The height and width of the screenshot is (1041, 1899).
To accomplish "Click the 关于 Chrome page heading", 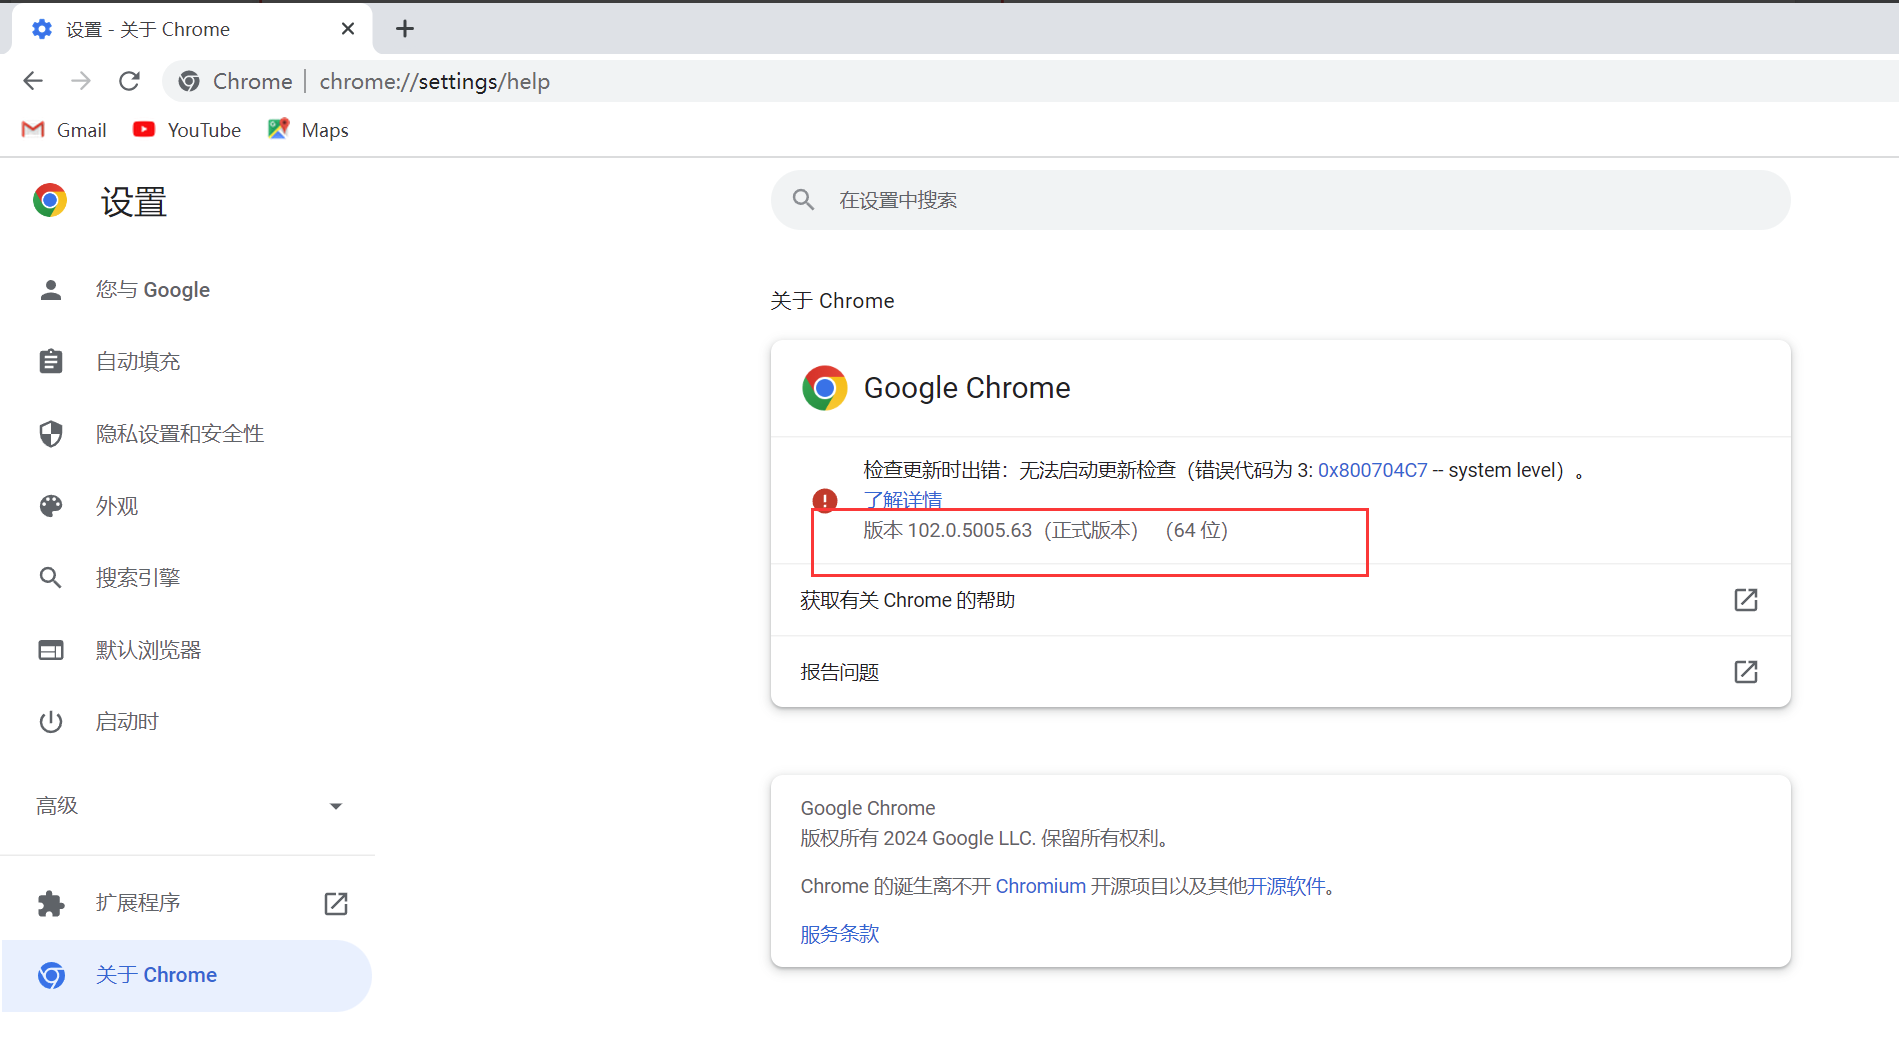I will pos(832,301).
